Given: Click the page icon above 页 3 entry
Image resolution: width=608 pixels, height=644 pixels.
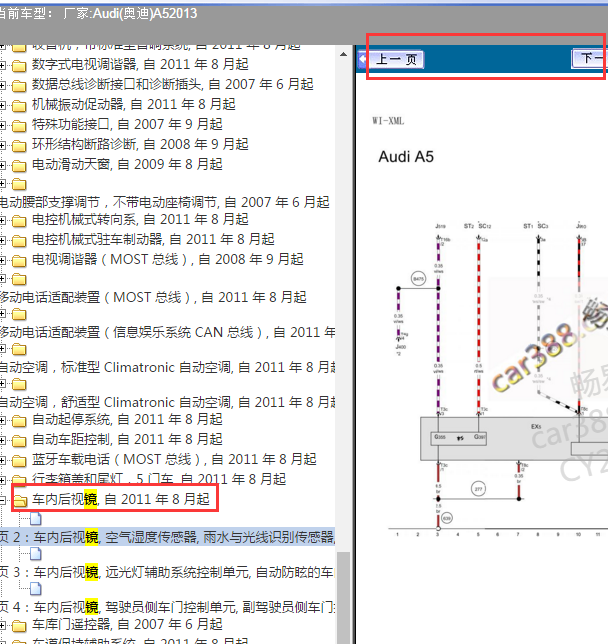Looking at the screenshot, I should click(36, 554).
